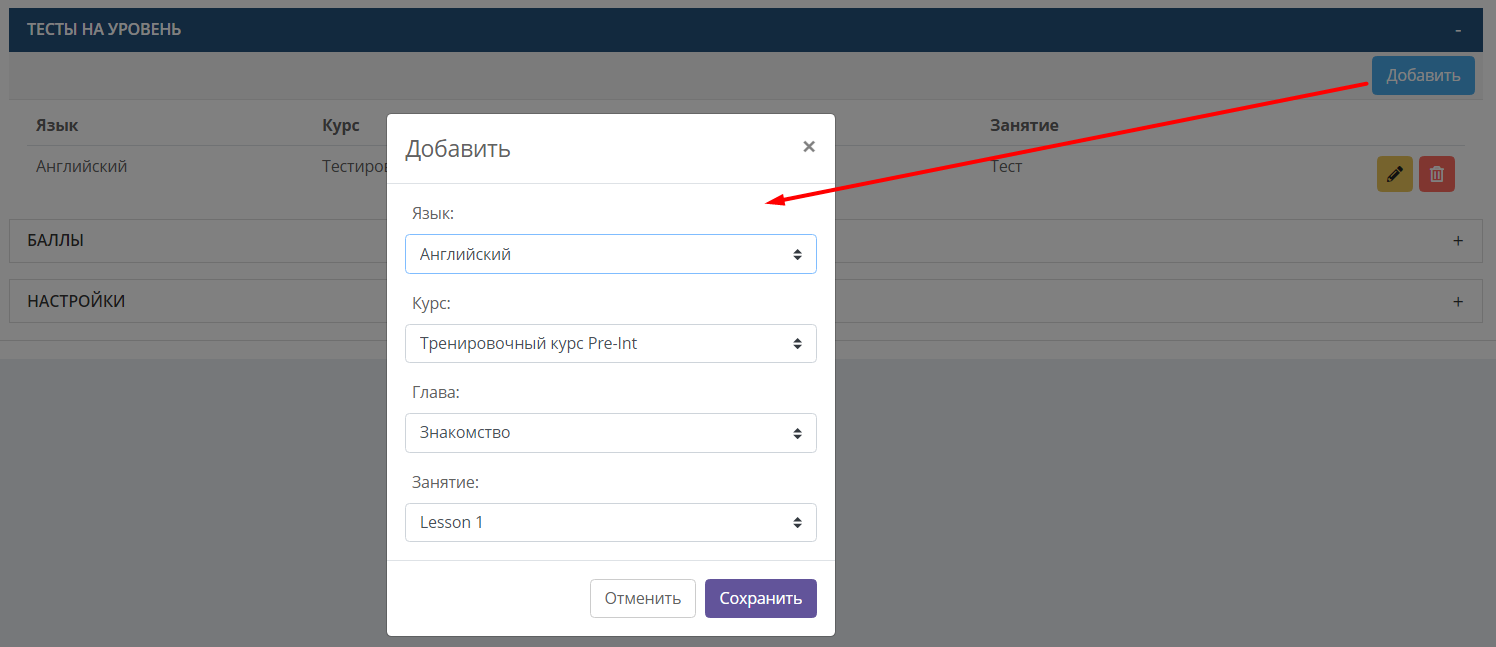Close the Добавить dialog with the X
Screen dimensions: 1496x647
(x=809, y=147)
